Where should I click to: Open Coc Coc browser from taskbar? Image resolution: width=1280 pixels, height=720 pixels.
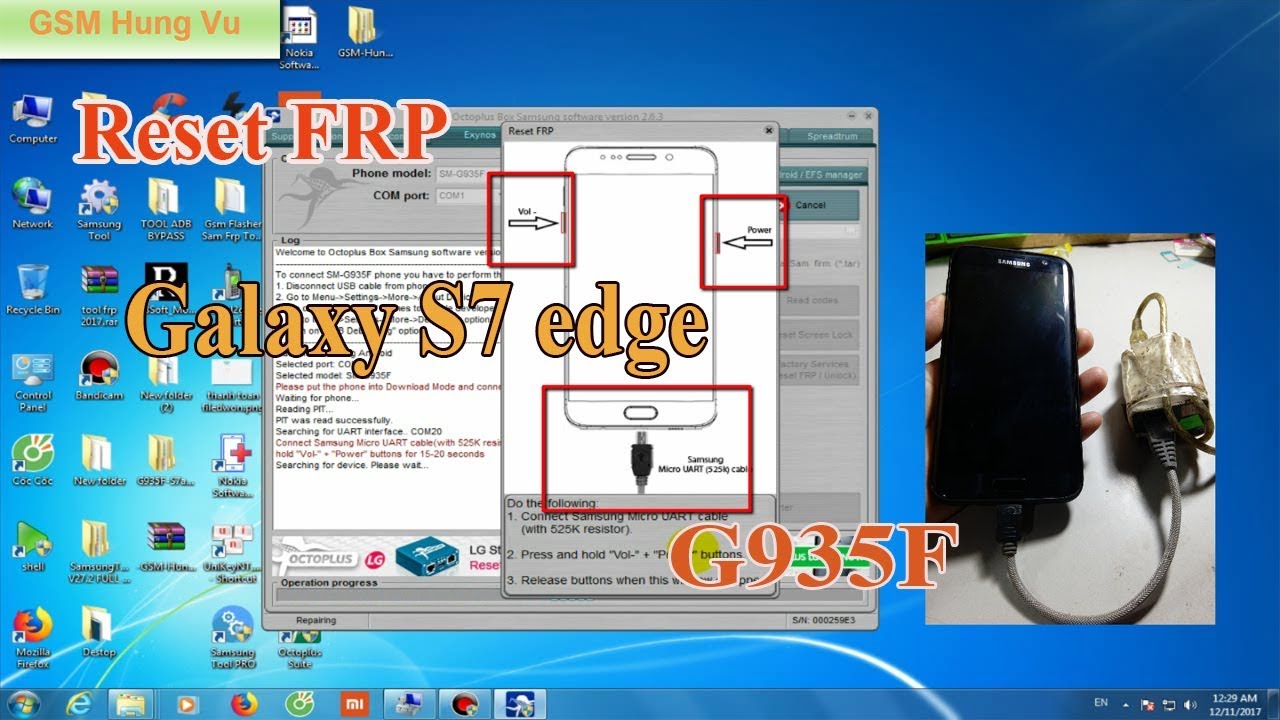point(299,704)
